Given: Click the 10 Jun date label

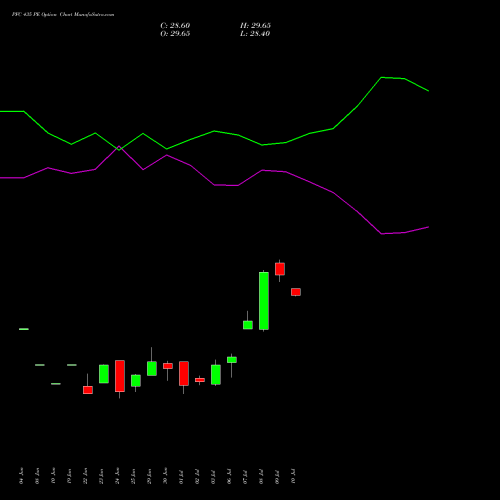Looking at the screenshot, I should coord(53,476).
